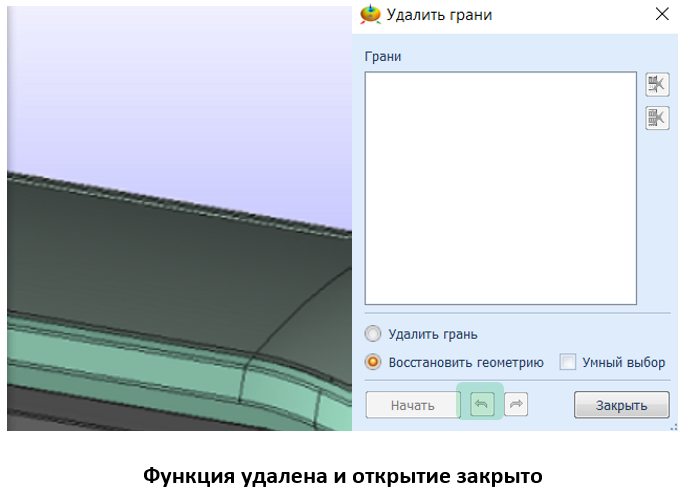Enable the Умный выбор checkbox
This screenshot has width=682, height=492.
[567, 362]
